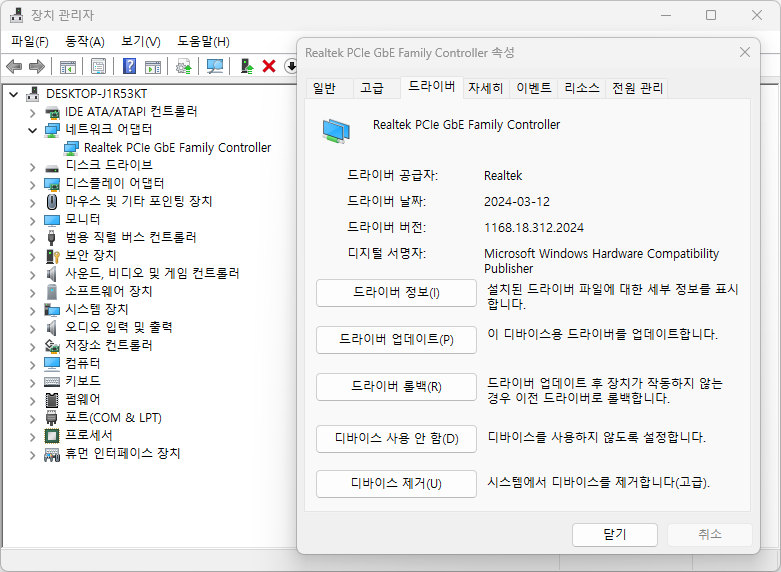Click the 모니터 category icon
Viewport: 781px width, 572px height.
52,220
